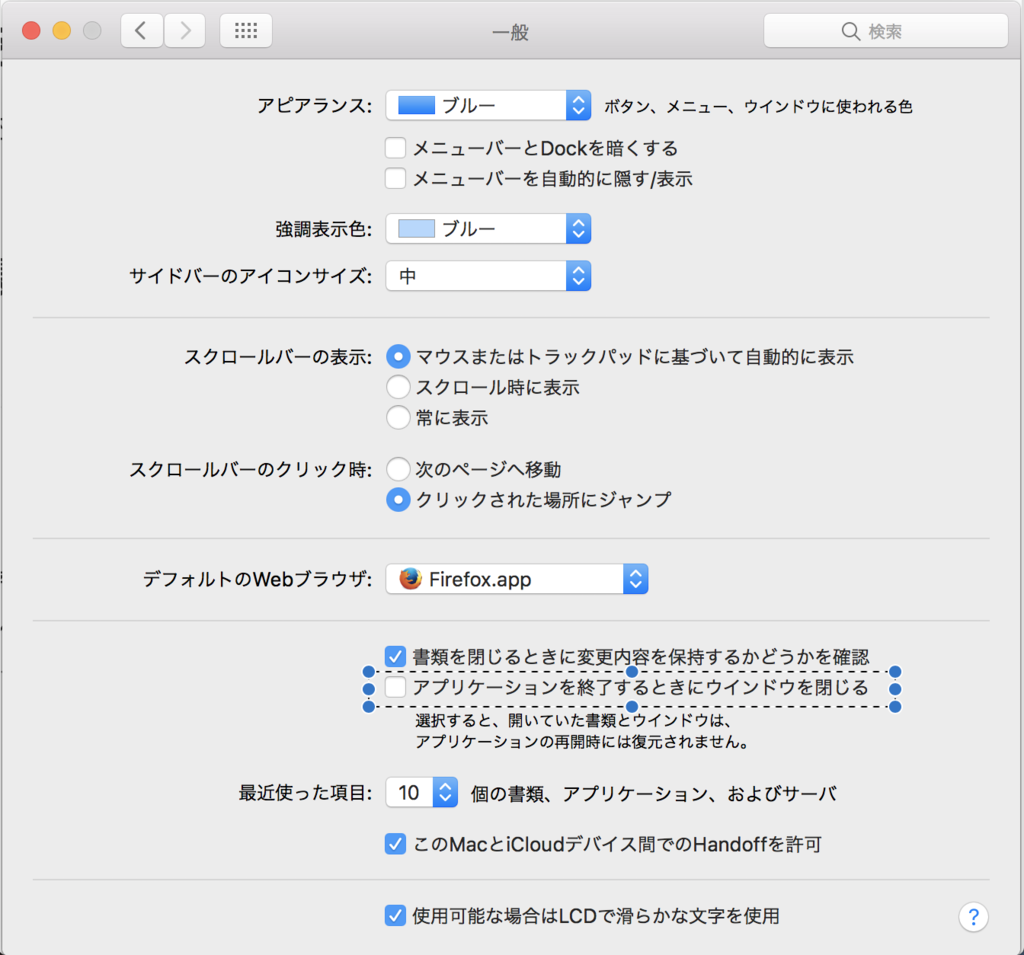The height and width of the screenshot is (955, 1024).
Task: Click text ボタン、メニュー、ウインドウに使われる色
Action: click(x=758, y=106)
